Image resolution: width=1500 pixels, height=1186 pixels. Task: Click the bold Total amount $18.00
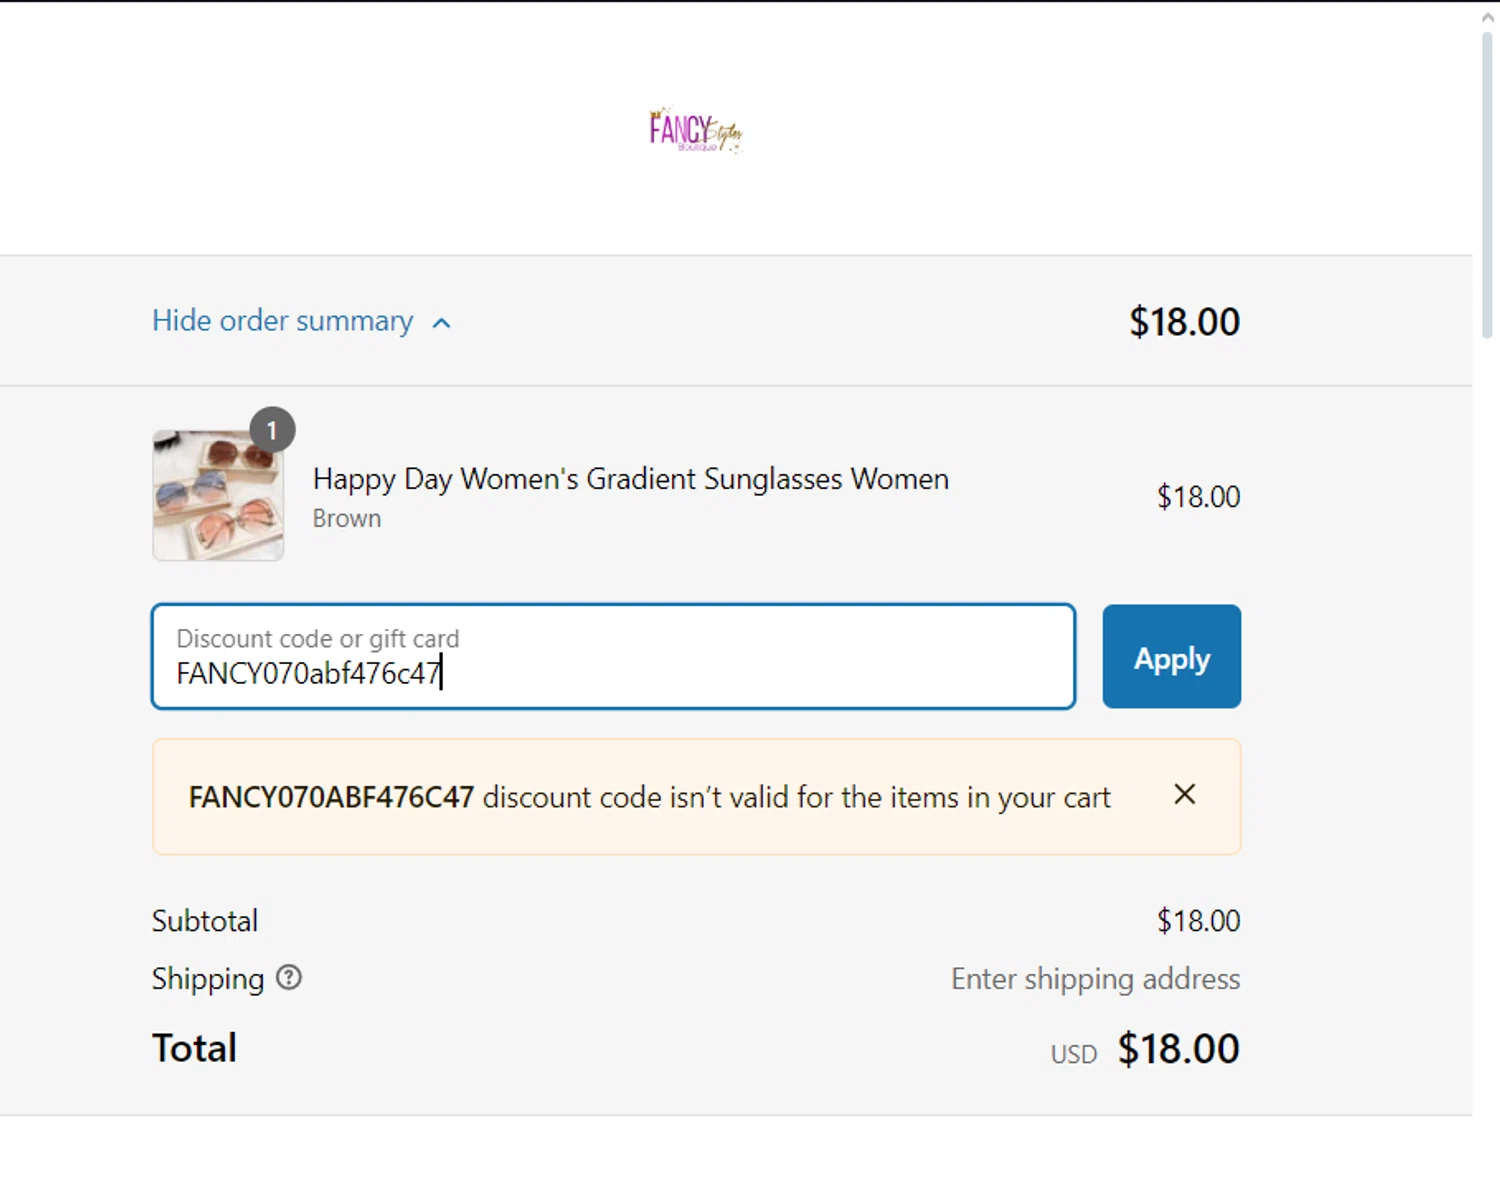(1178, 1049)
